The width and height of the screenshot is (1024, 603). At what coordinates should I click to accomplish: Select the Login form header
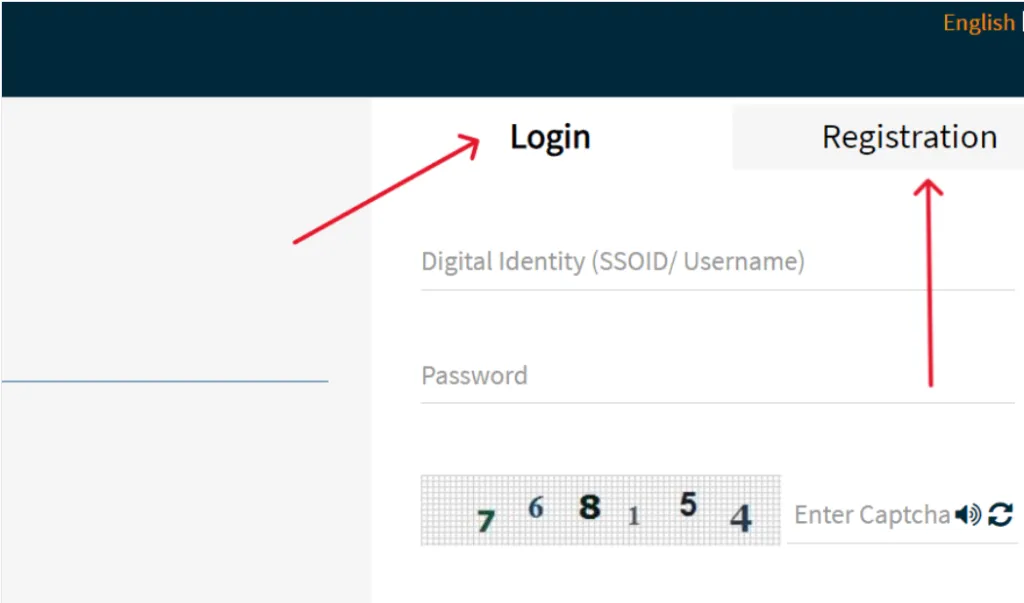550,137
